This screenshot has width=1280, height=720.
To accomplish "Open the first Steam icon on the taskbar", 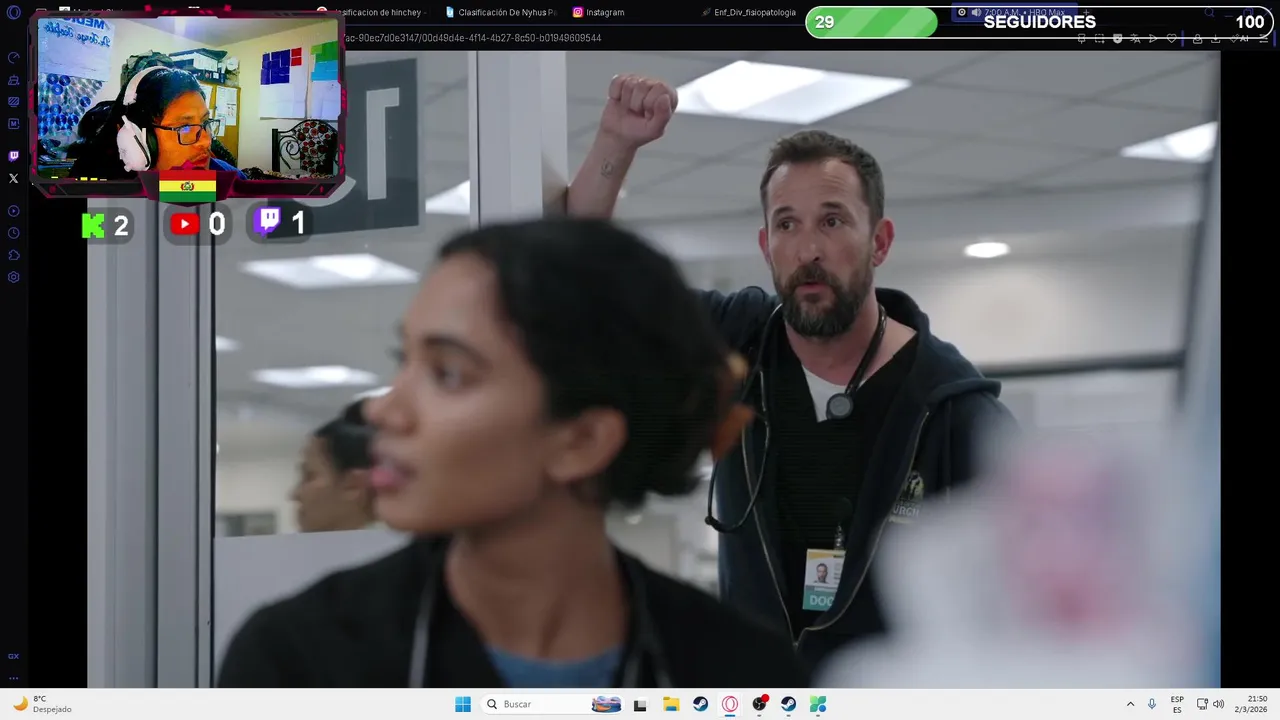I will 700,704.
